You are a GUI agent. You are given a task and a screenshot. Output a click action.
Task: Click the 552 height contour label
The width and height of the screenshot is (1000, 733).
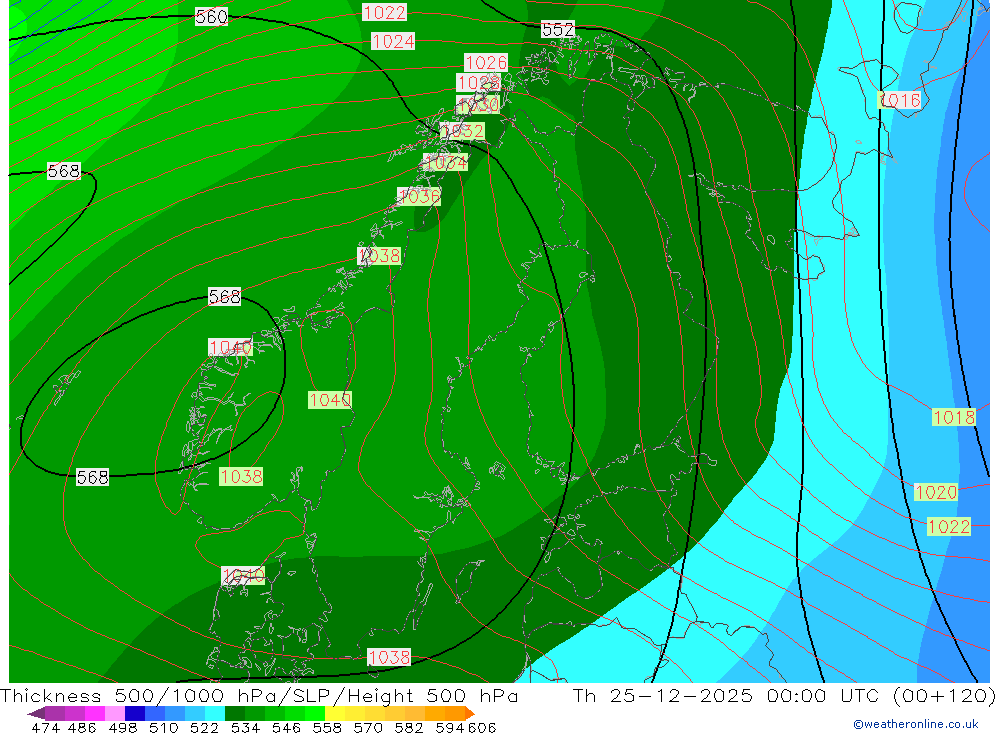[558, 29]
